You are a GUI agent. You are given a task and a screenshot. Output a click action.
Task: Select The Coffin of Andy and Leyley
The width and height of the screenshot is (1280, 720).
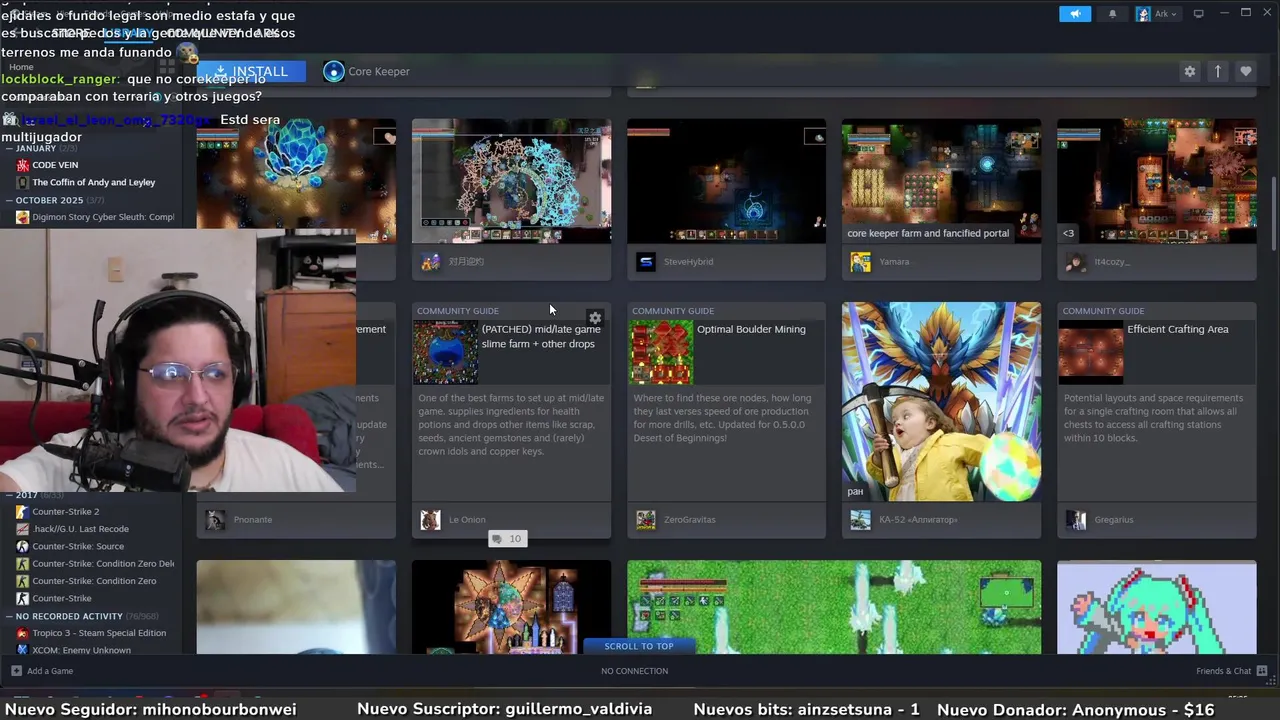(x=93, y=182)
